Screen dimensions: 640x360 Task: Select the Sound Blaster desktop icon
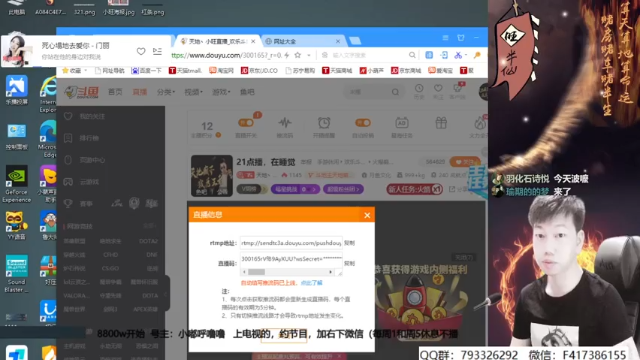point(16,274)
